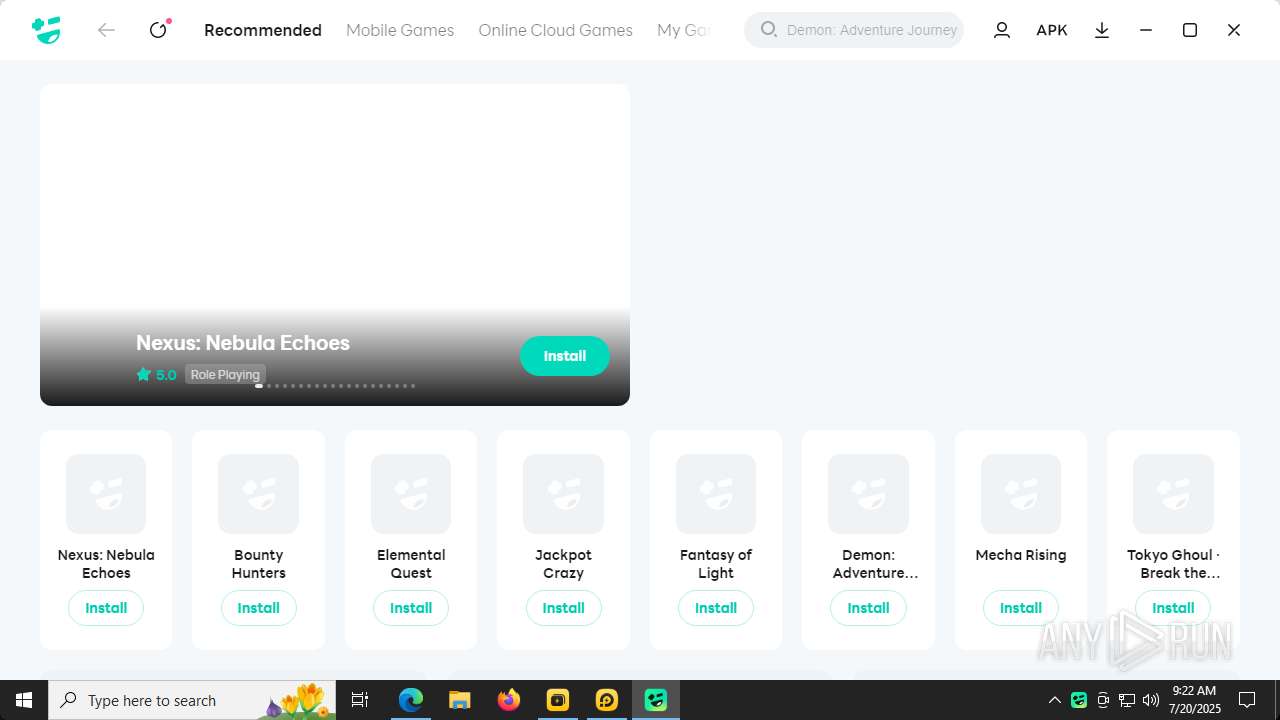Install Nexus: Nebula Echoes from the banner

564,356
